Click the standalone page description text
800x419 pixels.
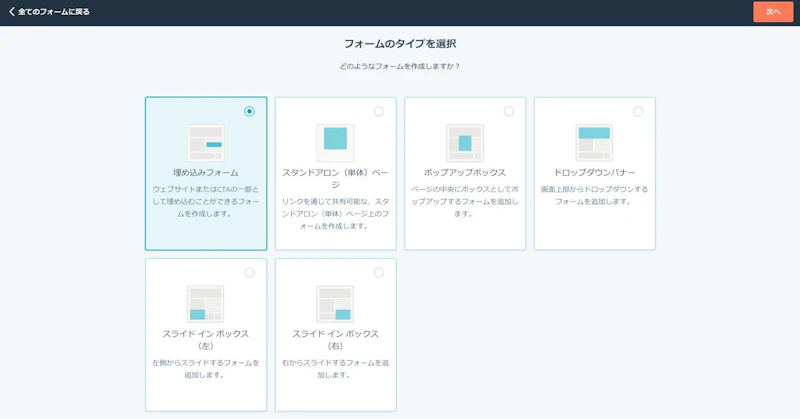[335, 214]
